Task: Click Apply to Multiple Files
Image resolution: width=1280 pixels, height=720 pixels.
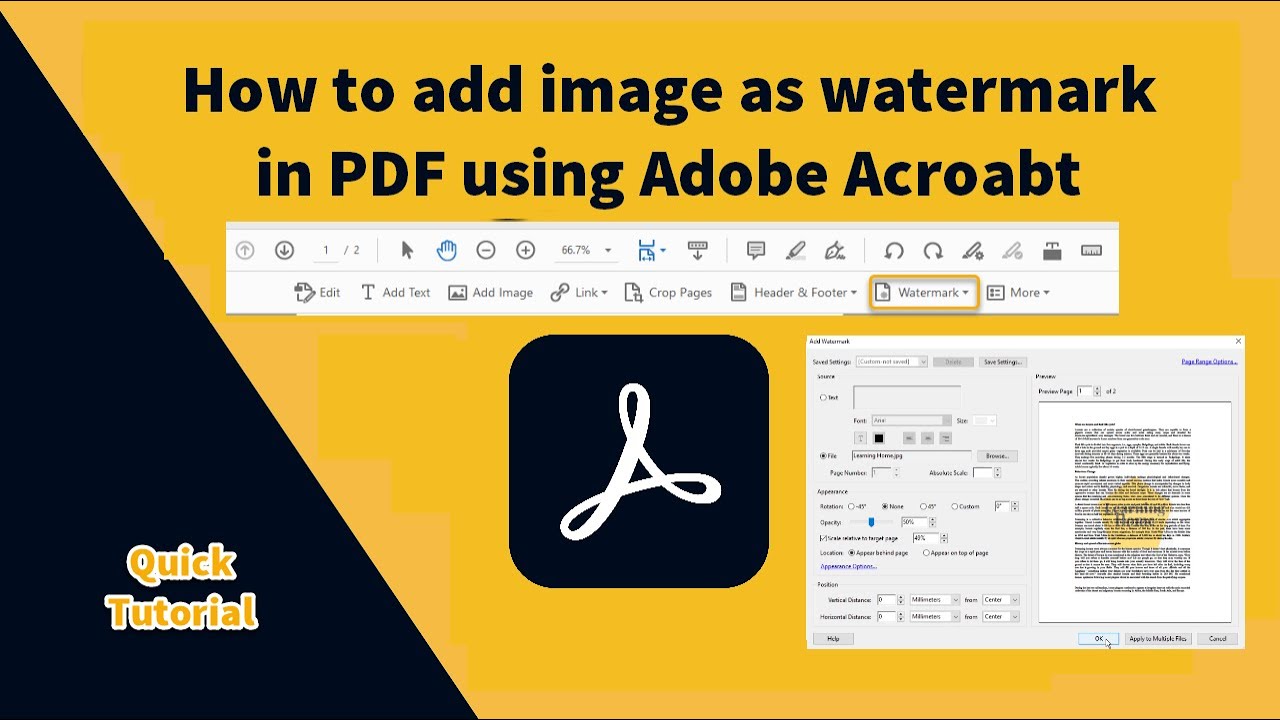Action: pyautogui.click(x=1157, y=638)
